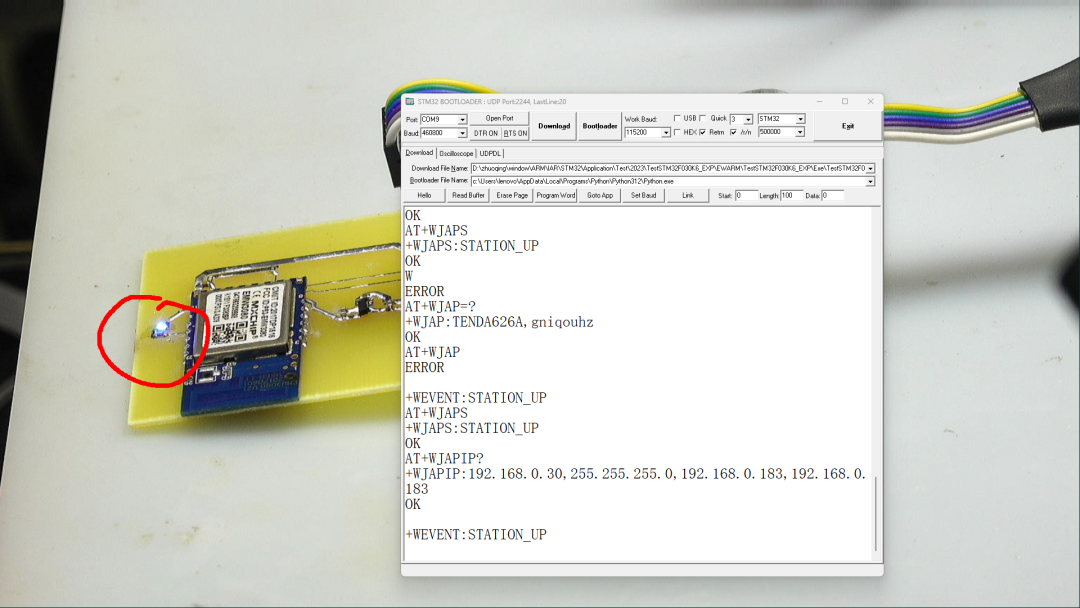Image resolution: width=1080 pixels, height=608 pixels.
Task: Select the UDPDL tab
Action: (490, 153)
